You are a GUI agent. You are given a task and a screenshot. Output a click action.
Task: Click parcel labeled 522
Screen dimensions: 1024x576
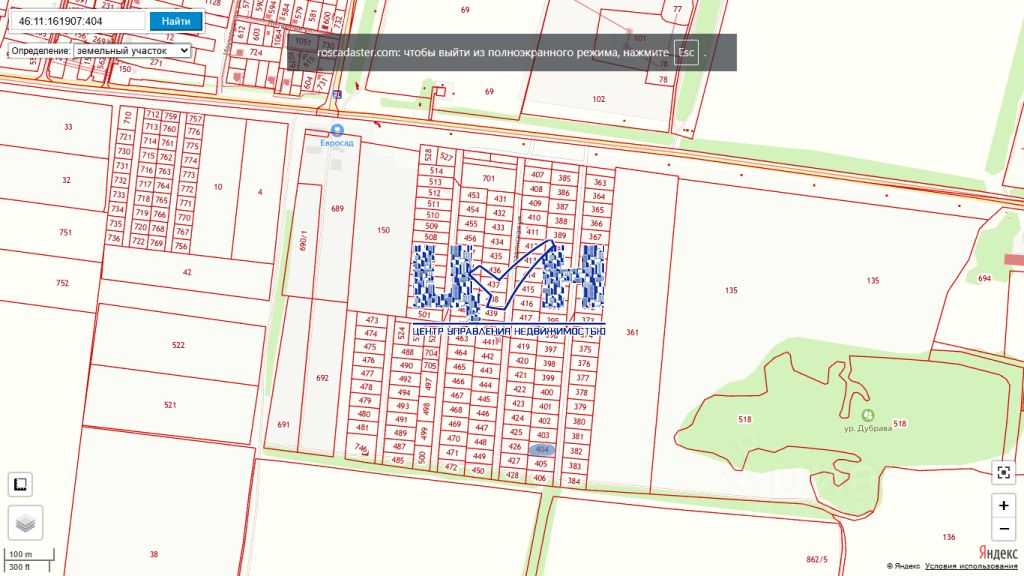pos(178,345)
